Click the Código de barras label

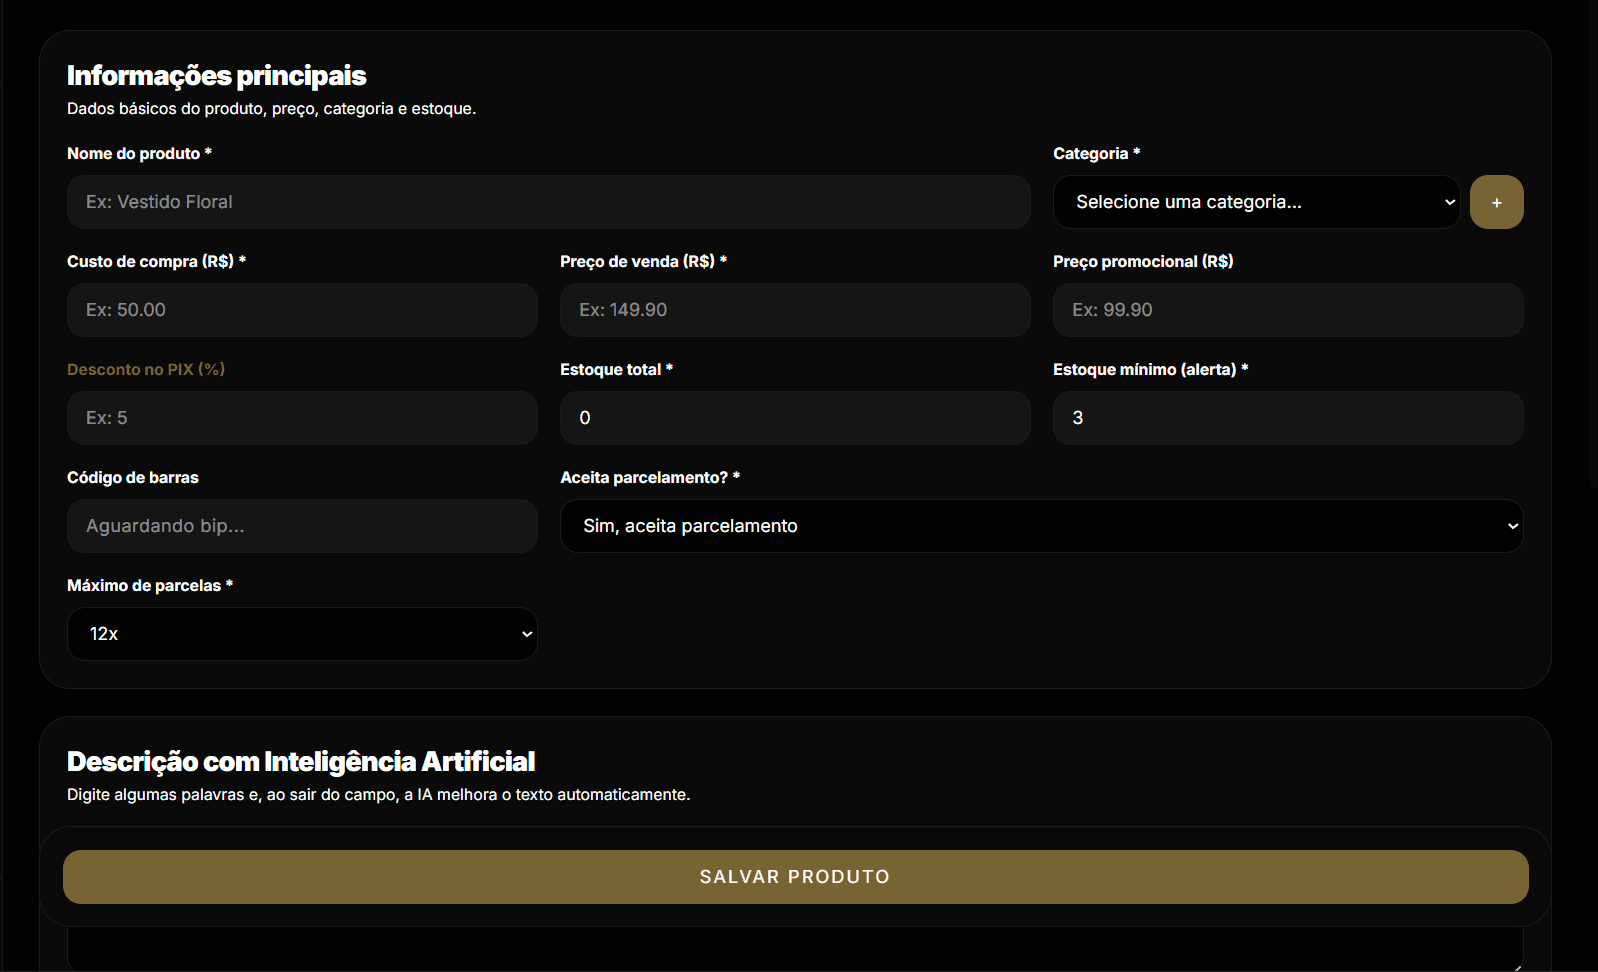click(x=133, y=478)
